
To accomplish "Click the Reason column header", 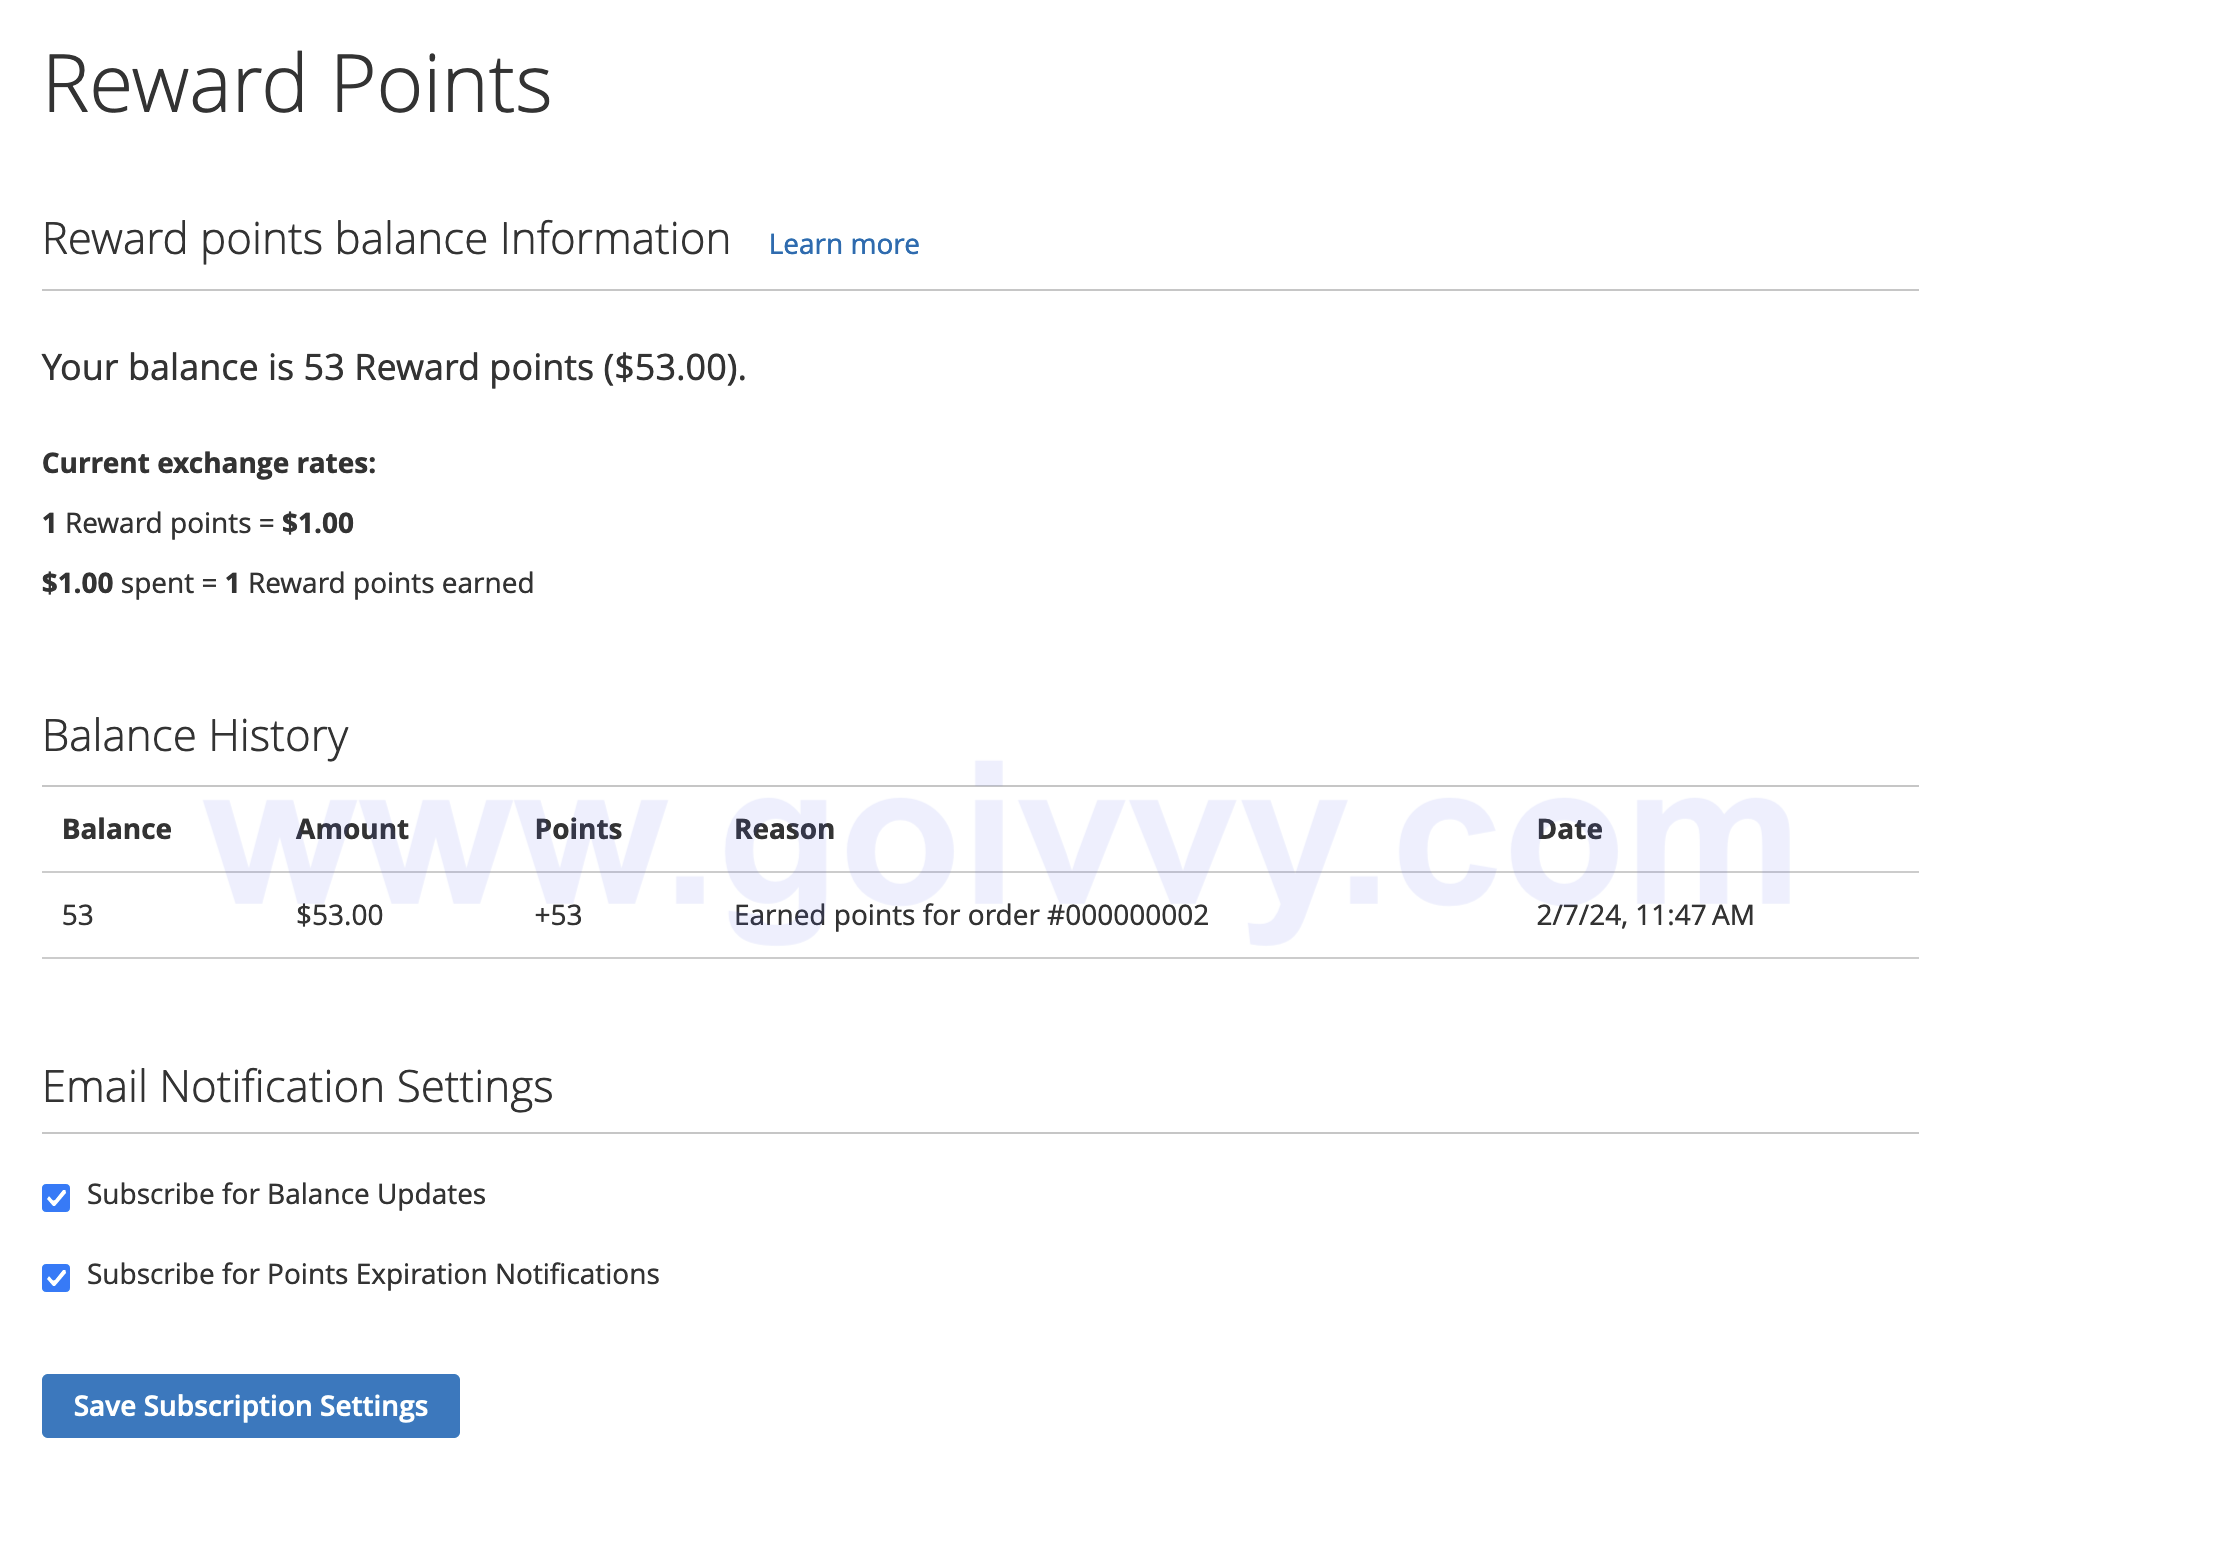I will 784,828.
